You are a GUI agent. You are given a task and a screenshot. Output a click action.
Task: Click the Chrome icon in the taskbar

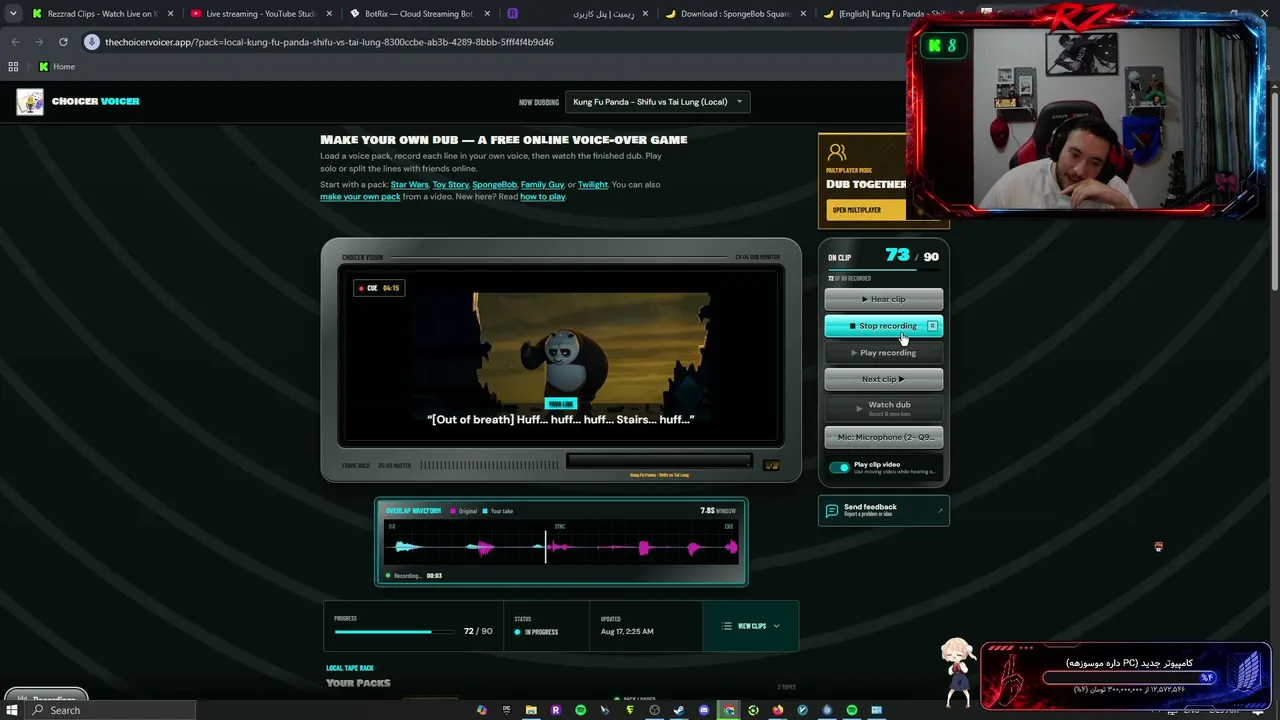pyautogui.click(x=729, y=710)
